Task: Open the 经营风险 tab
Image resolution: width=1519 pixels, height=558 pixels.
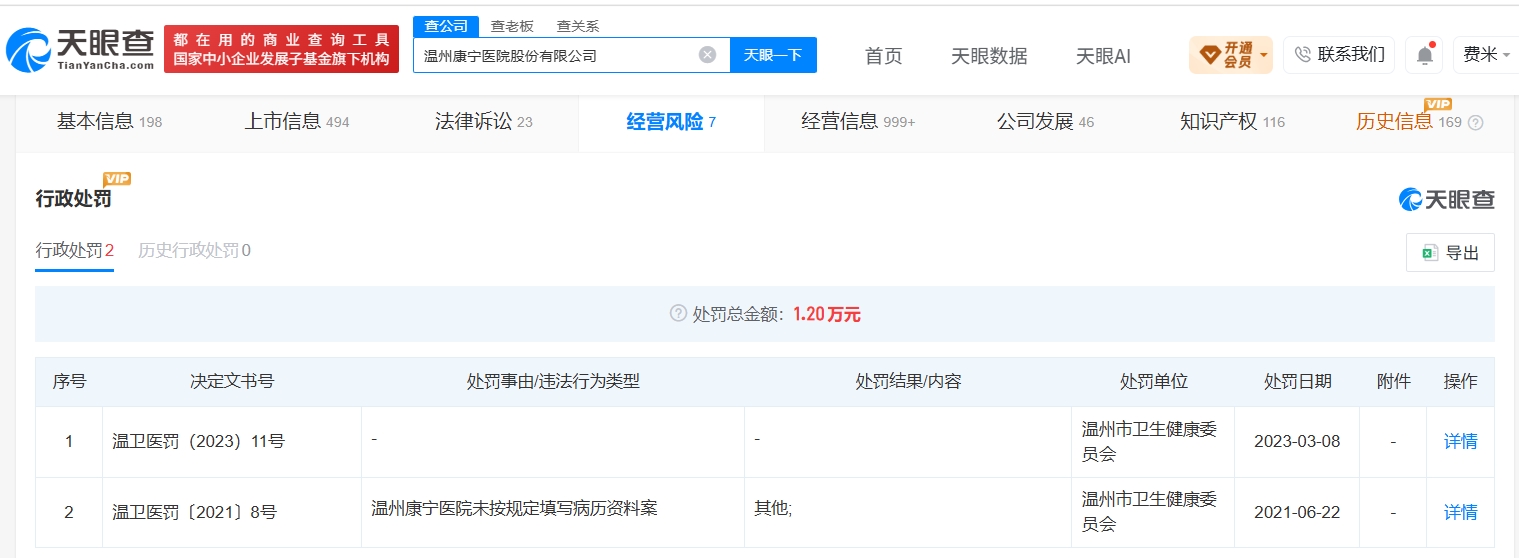Action: 671,122
